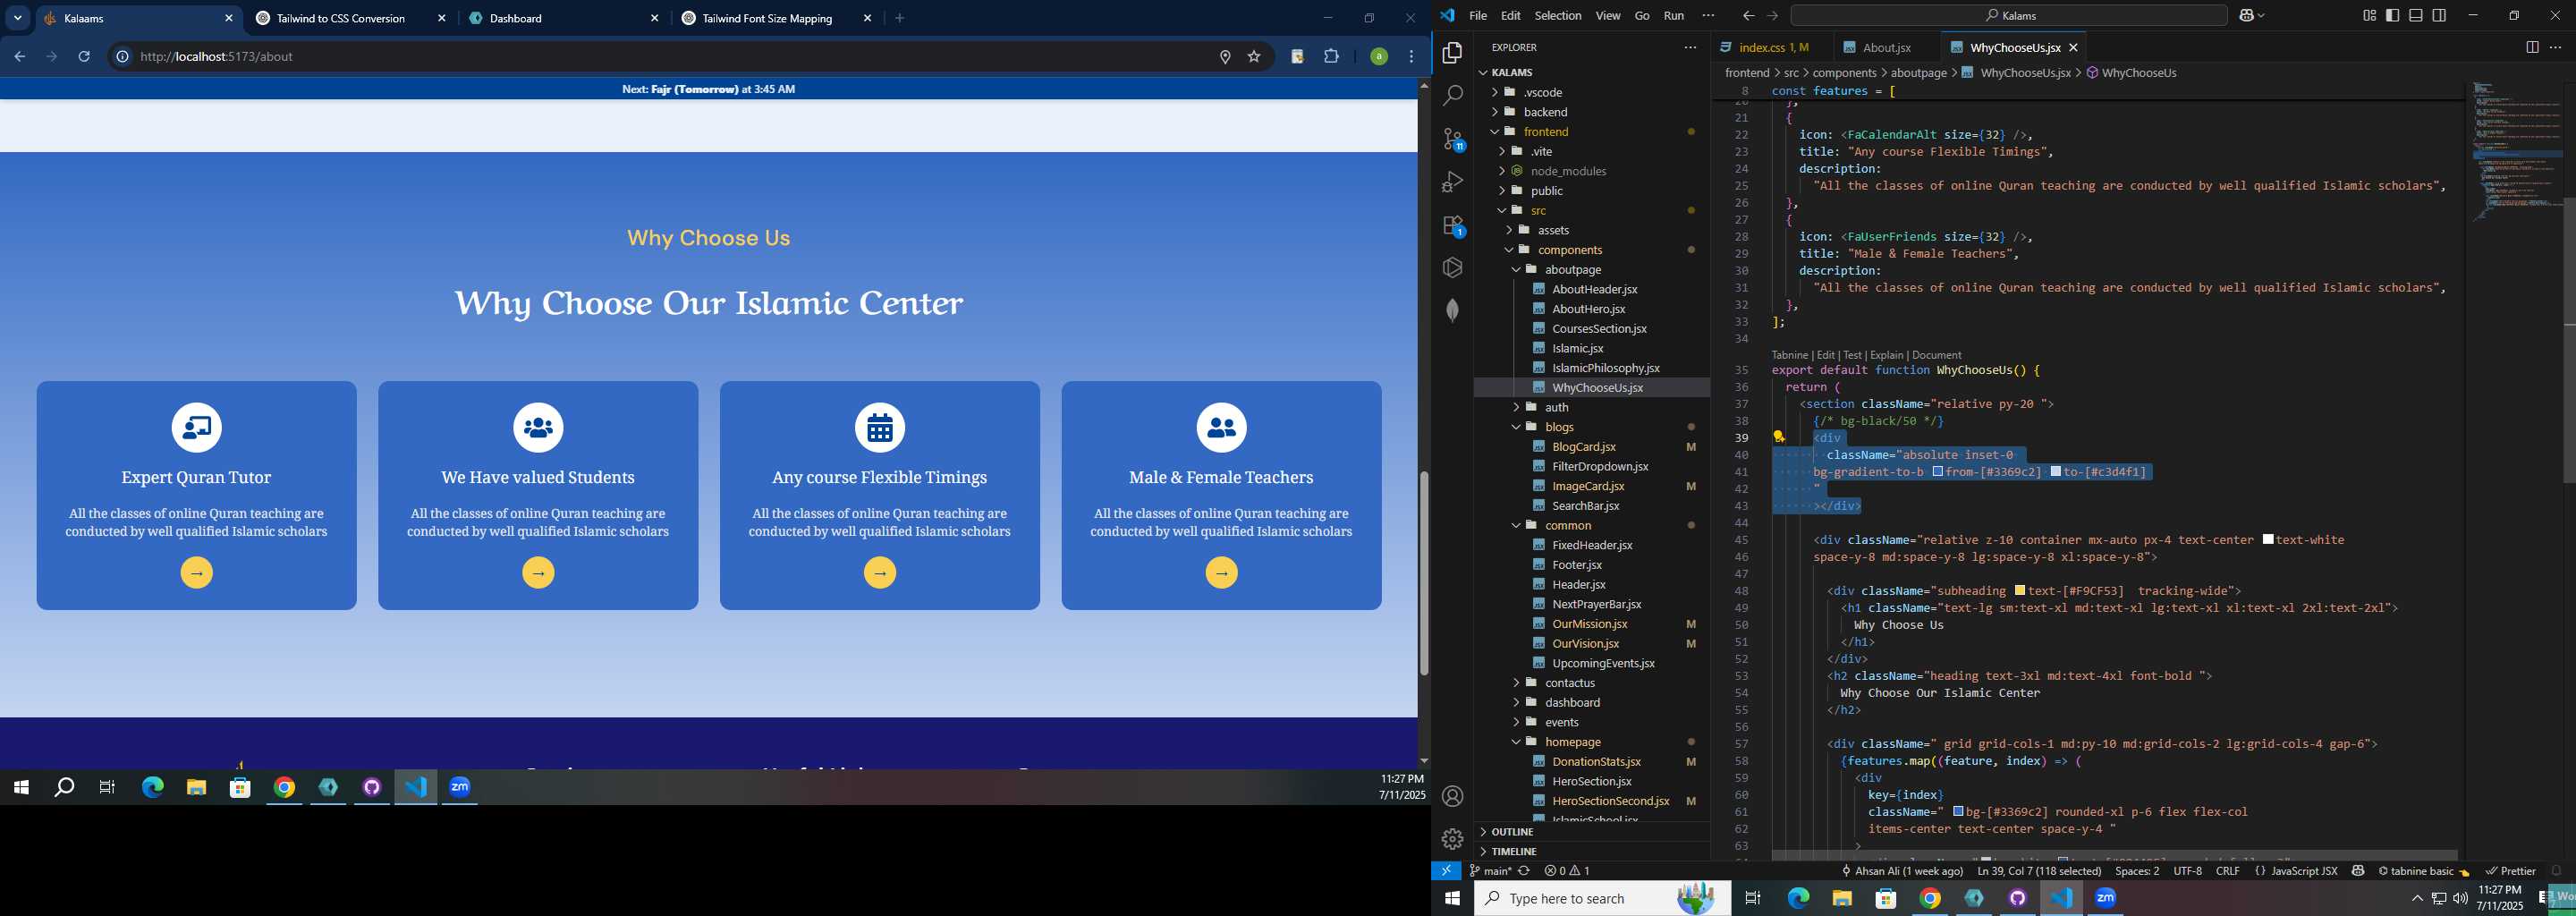Open color picker for to-[#c3d4f1] swatch
This screenshot has width=2576, height=916.
point(2055,471)
